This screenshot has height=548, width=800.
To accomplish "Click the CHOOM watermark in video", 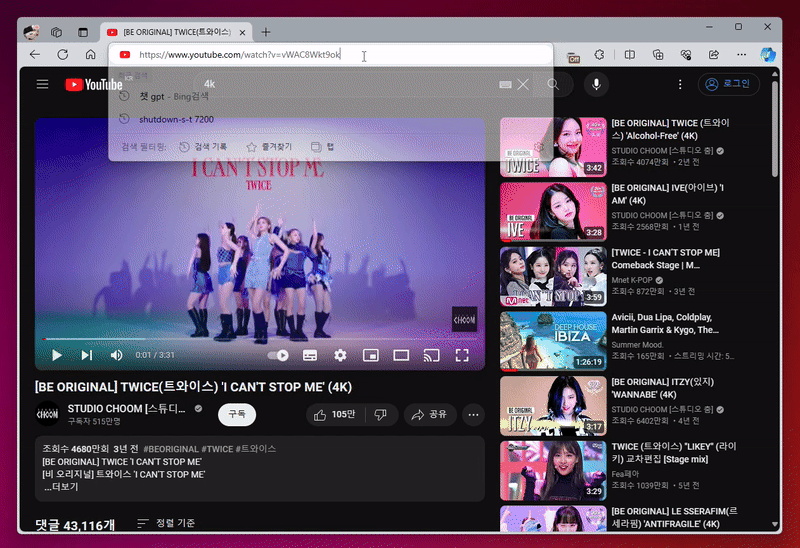I will [x=464, y=319].
